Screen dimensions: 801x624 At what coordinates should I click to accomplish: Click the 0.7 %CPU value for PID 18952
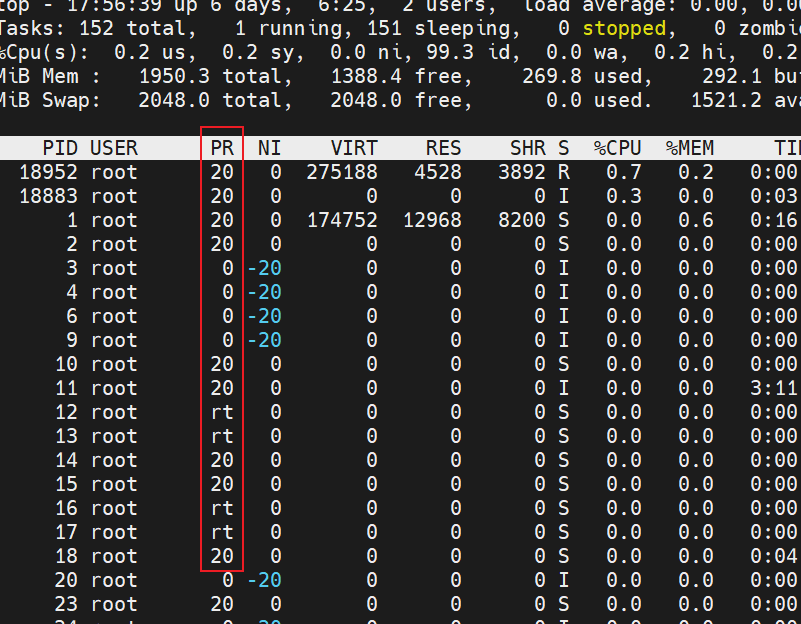click(x=629, y=172)
